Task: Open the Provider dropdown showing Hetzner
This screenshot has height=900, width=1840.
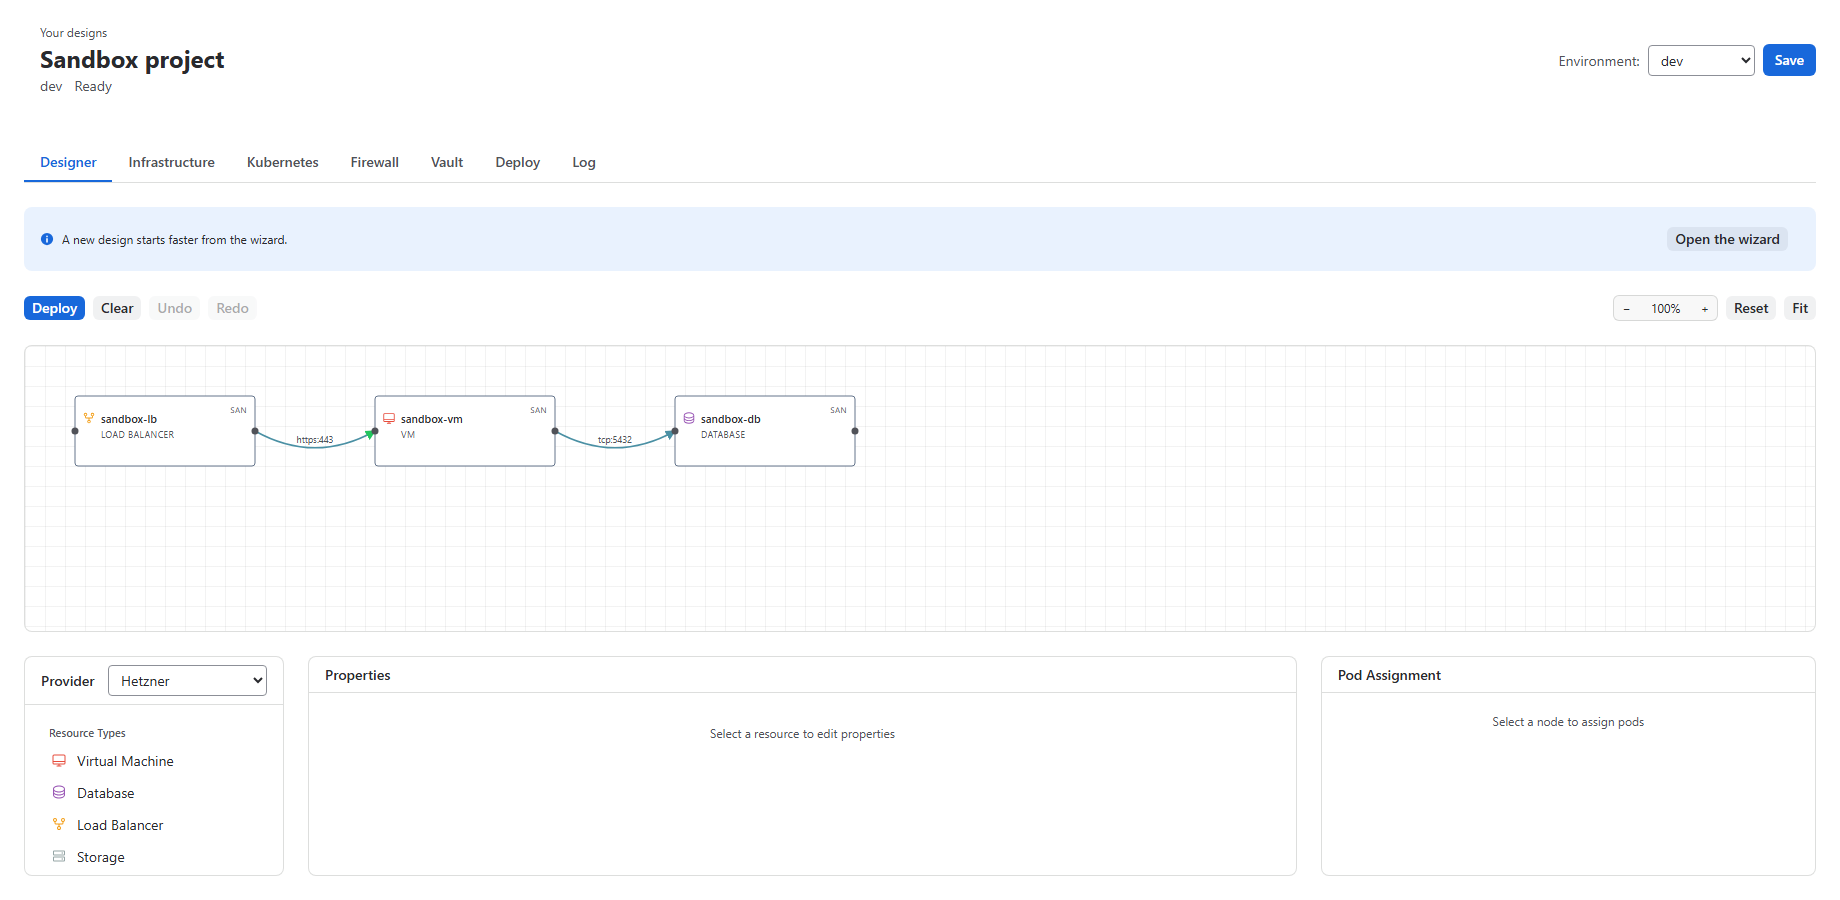Action: [x=187, y=681]
